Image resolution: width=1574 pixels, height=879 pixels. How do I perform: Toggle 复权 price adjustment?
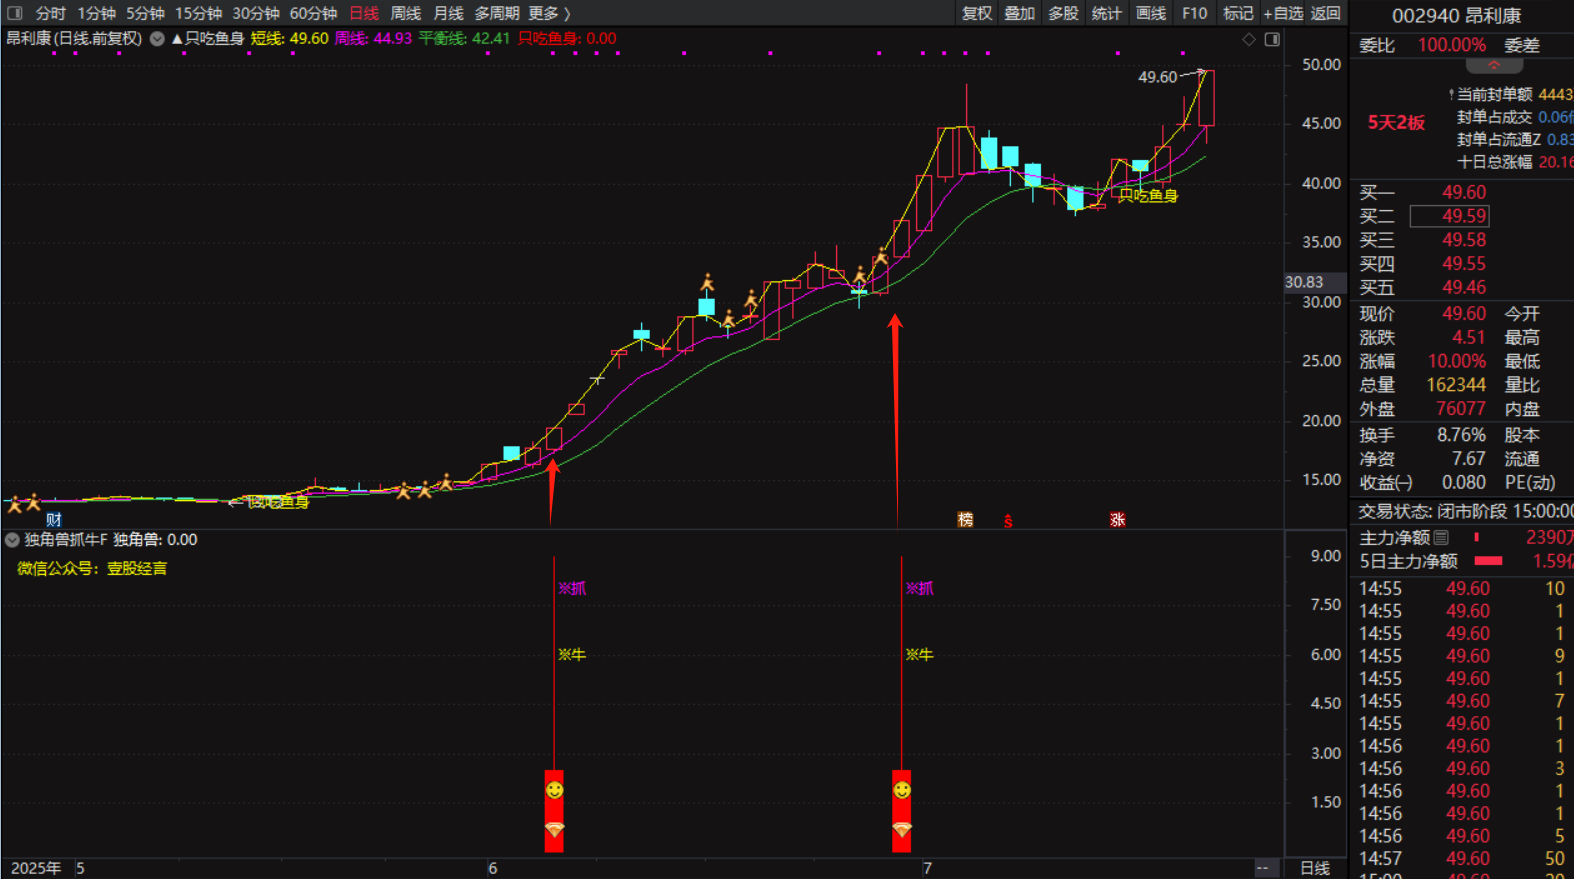click(x=976, y=13)
